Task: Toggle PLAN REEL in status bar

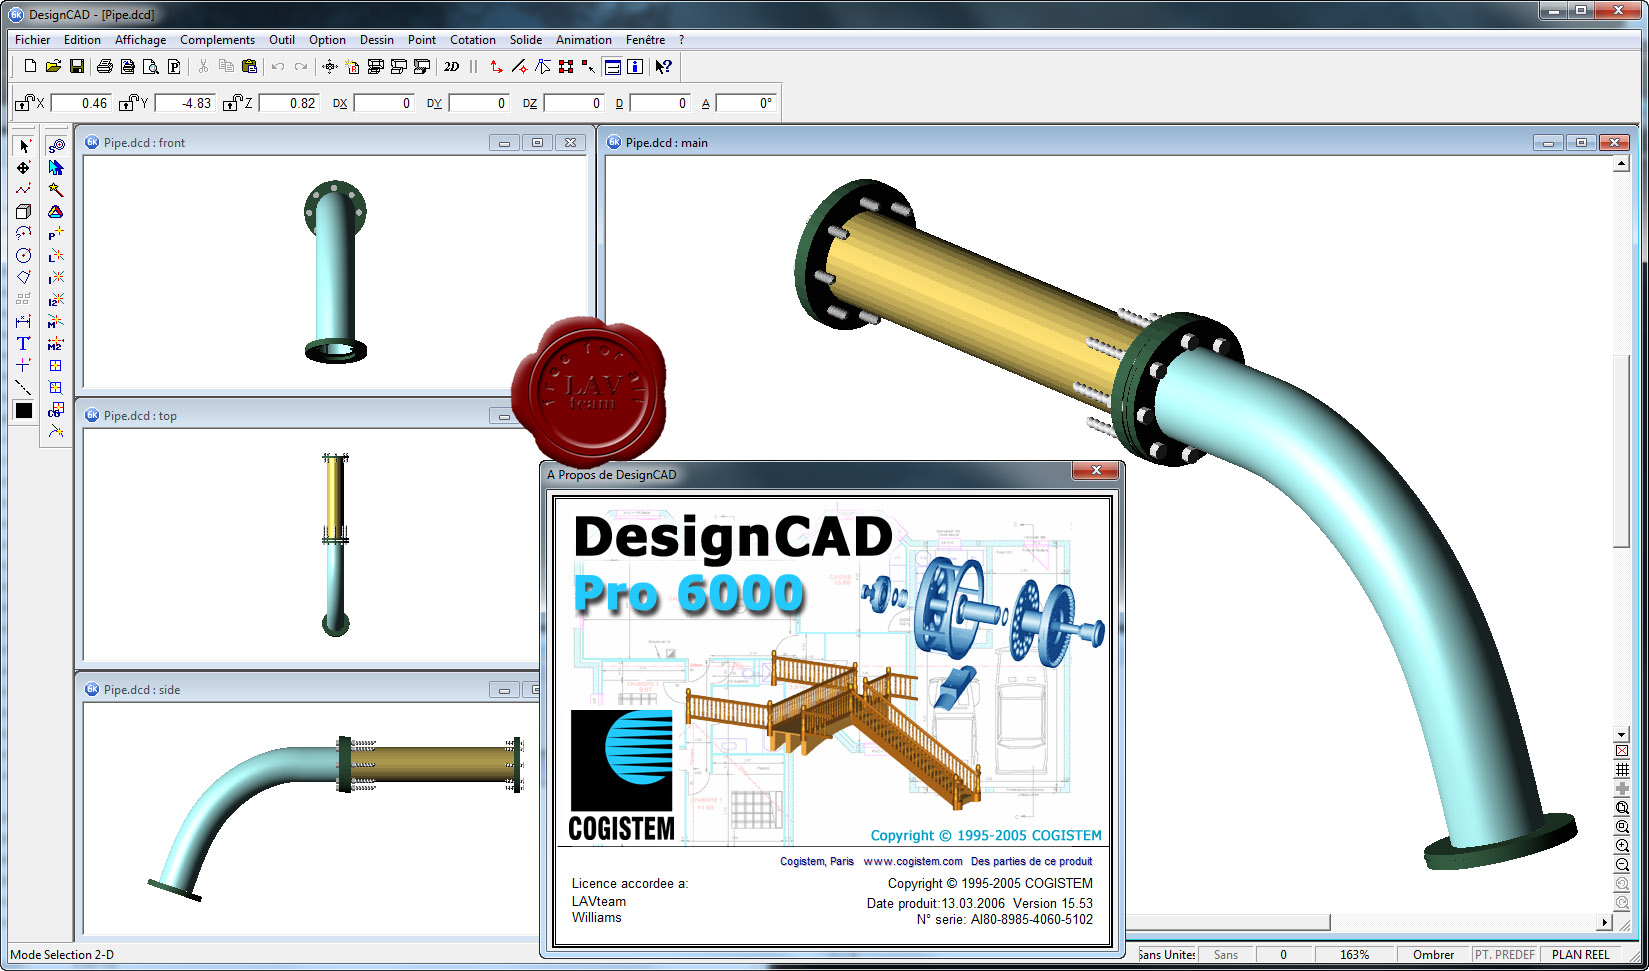Action: 1580,955
